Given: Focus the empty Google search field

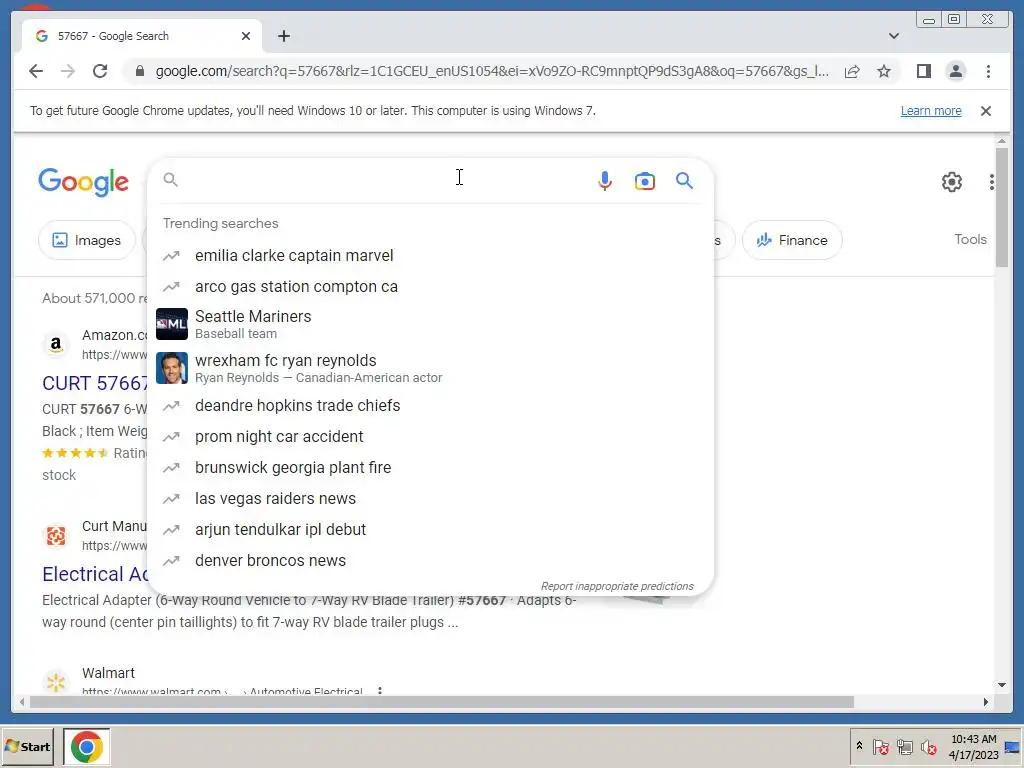Looking at the screenshot, I should coord(385,180).
